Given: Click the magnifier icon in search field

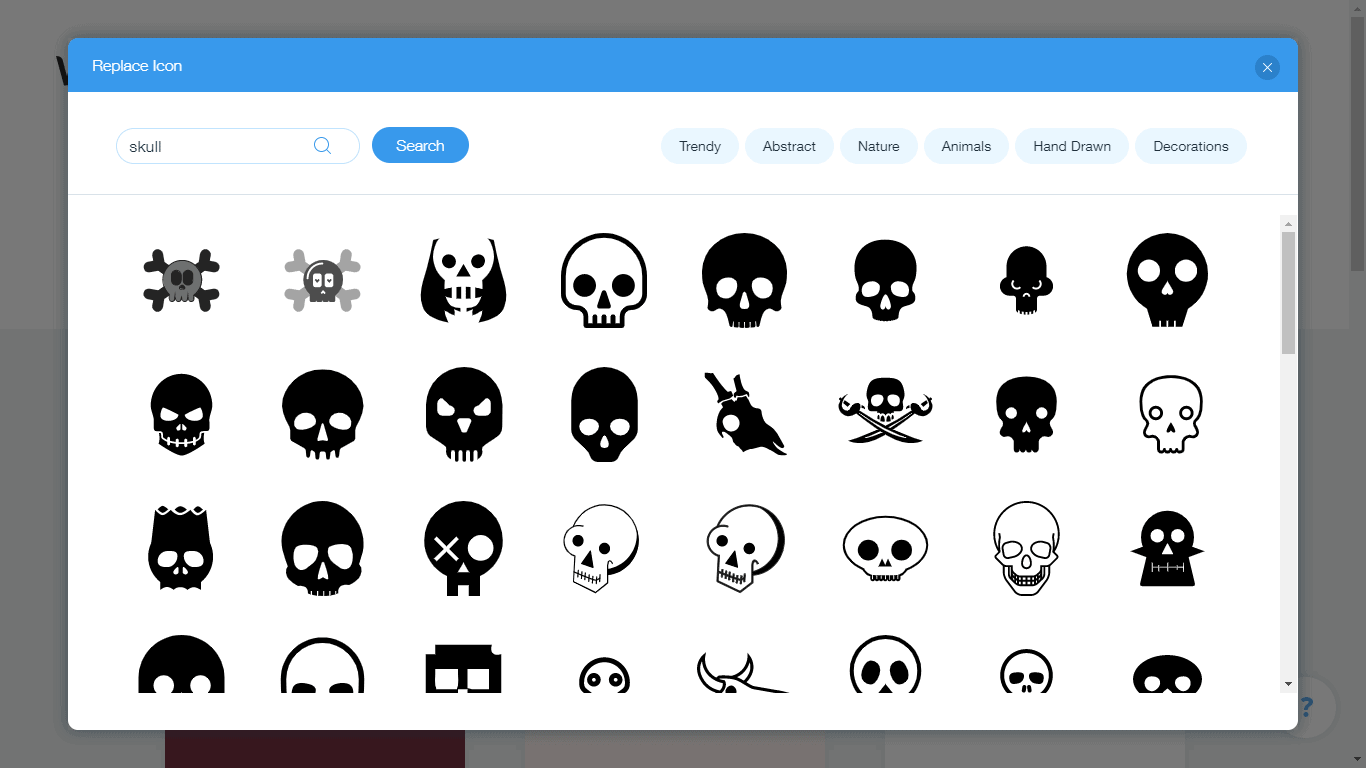Looking at the screenshot, I should [322, 146].
